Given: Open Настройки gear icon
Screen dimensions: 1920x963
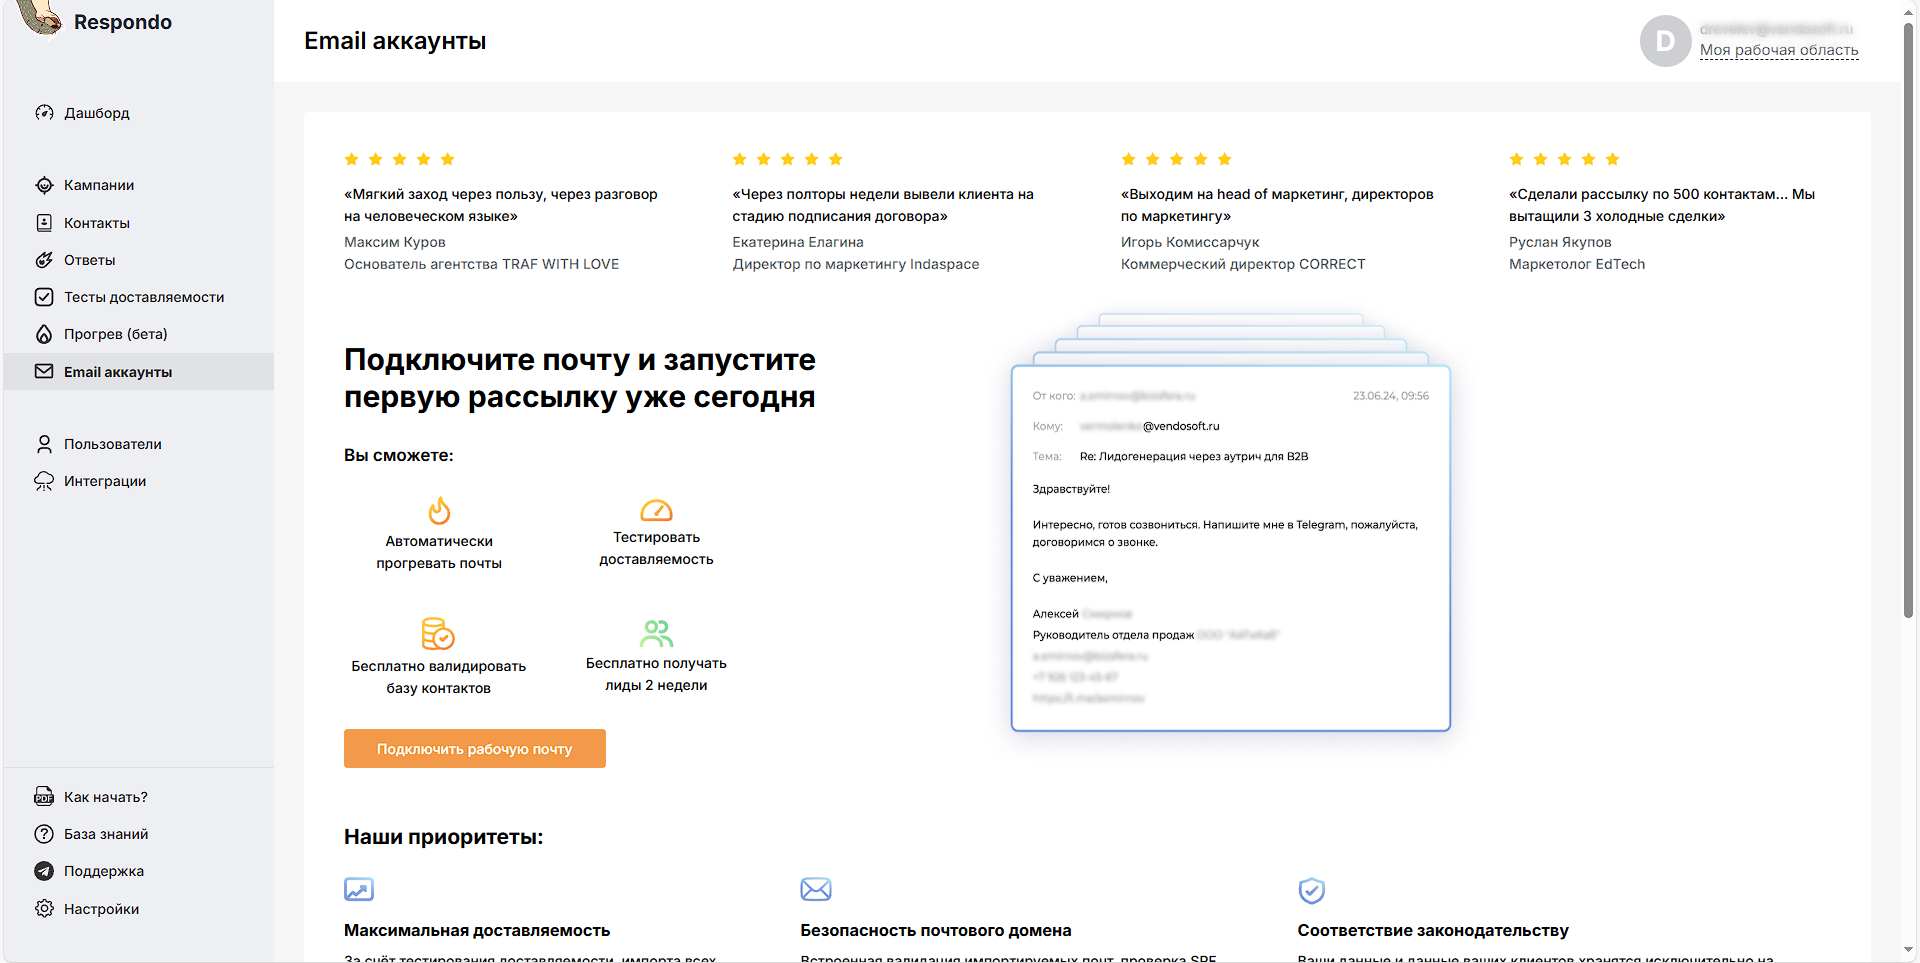Looking at the screenshot, I should [44, 908].
